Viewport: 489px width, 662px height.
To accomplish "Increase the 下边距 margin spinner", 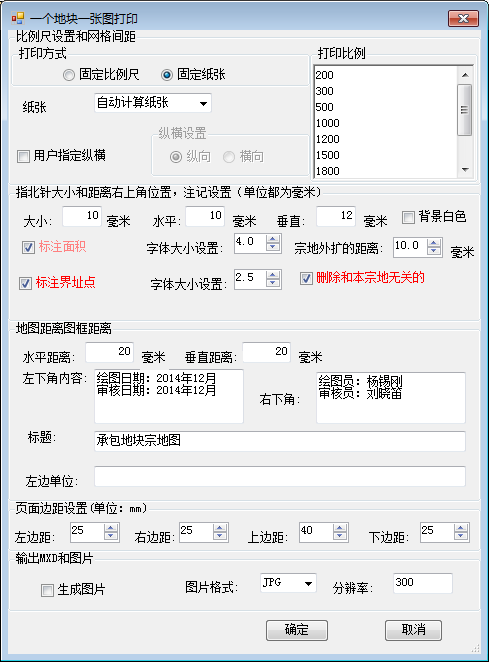I will 461,528.
